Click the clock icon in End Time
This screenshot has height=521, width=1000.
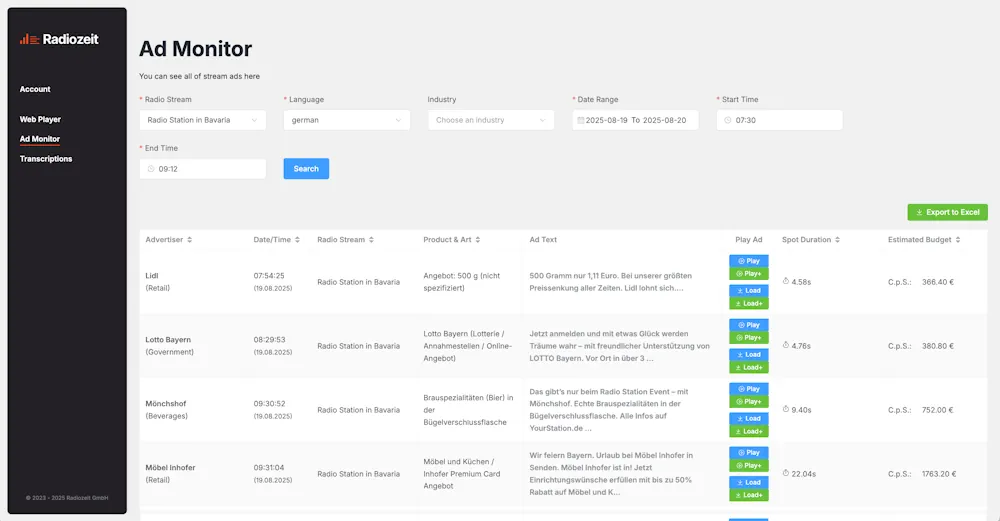point(150,169)
